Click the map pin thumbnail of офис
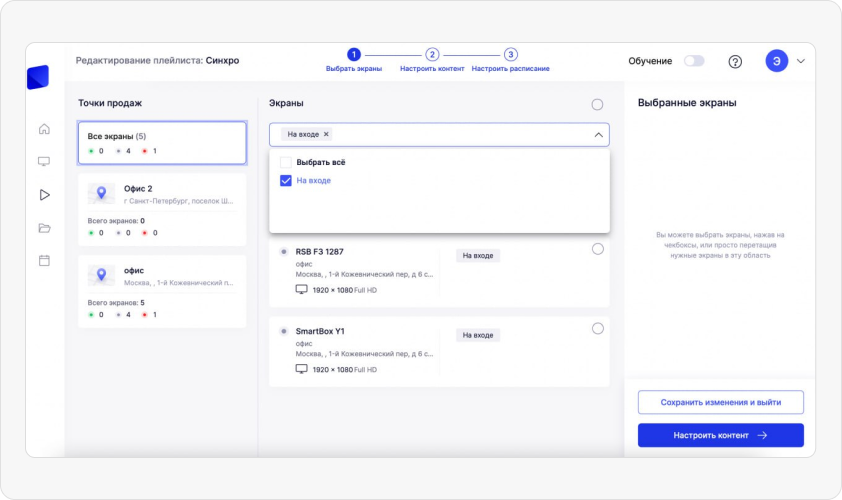This screenshot has height=500, width=842. tap(101, 276)
